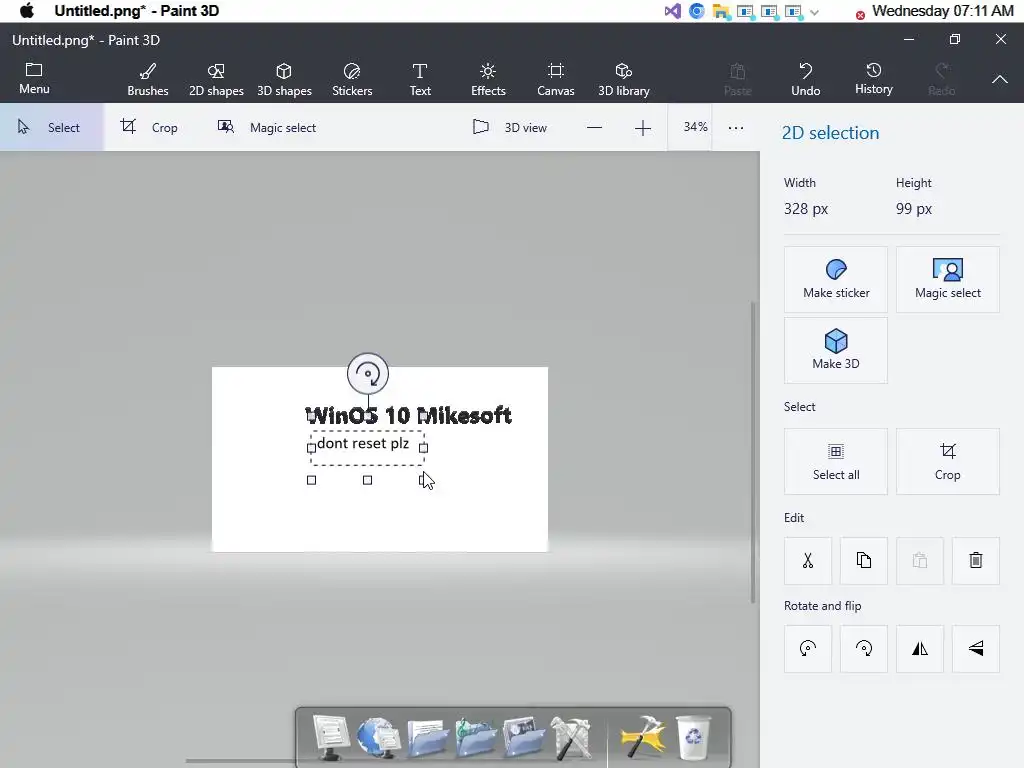Click the 'dont reset plz' text on canvas
Screen dimensions: 1024x768
[x=363, y=443]
